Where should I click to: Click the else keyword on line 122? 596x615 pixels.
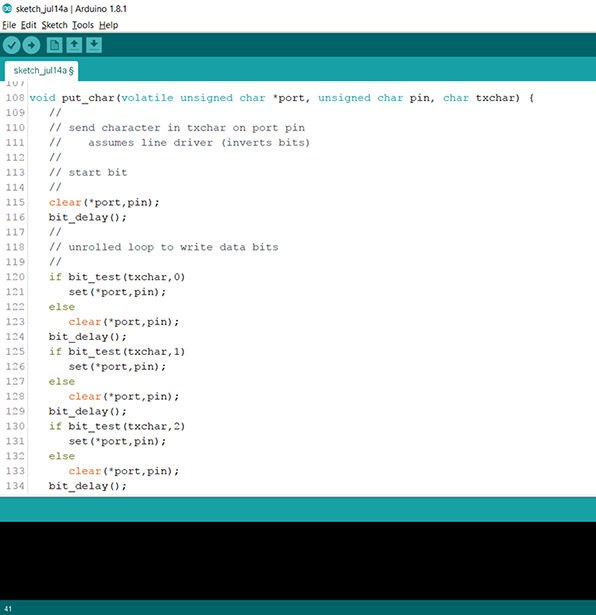pos(62,307)
